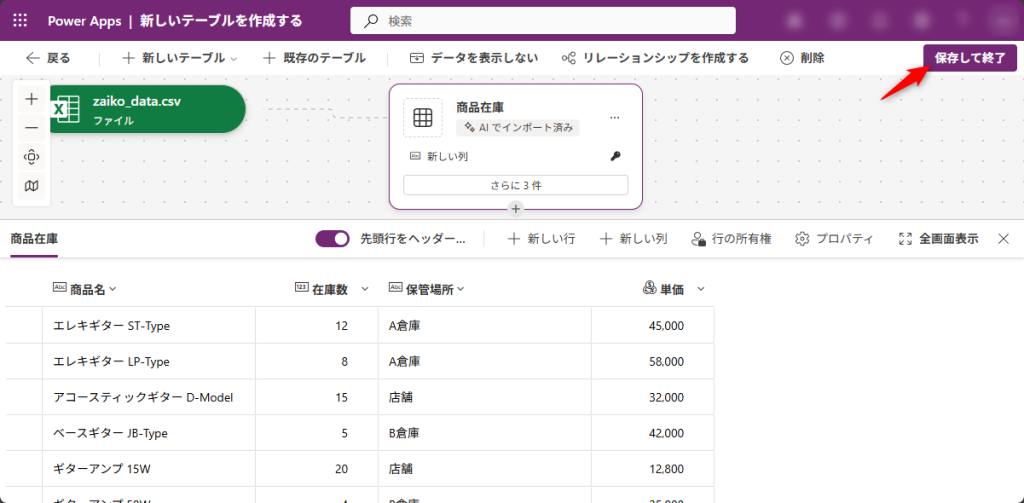Click stock count cell 12
Screen dimensions: 1024x503
pos(317,325)
